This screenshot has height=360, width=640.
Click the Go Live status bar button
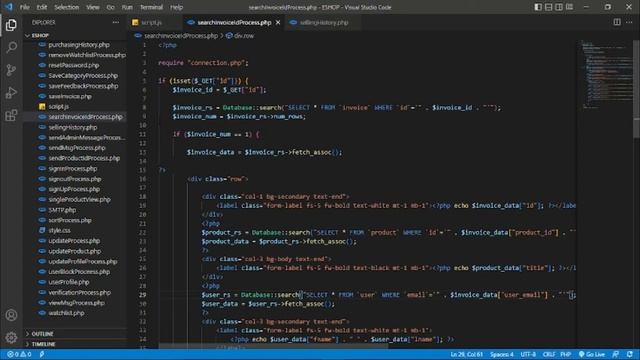pyautogui.click(x=592, y=354)
